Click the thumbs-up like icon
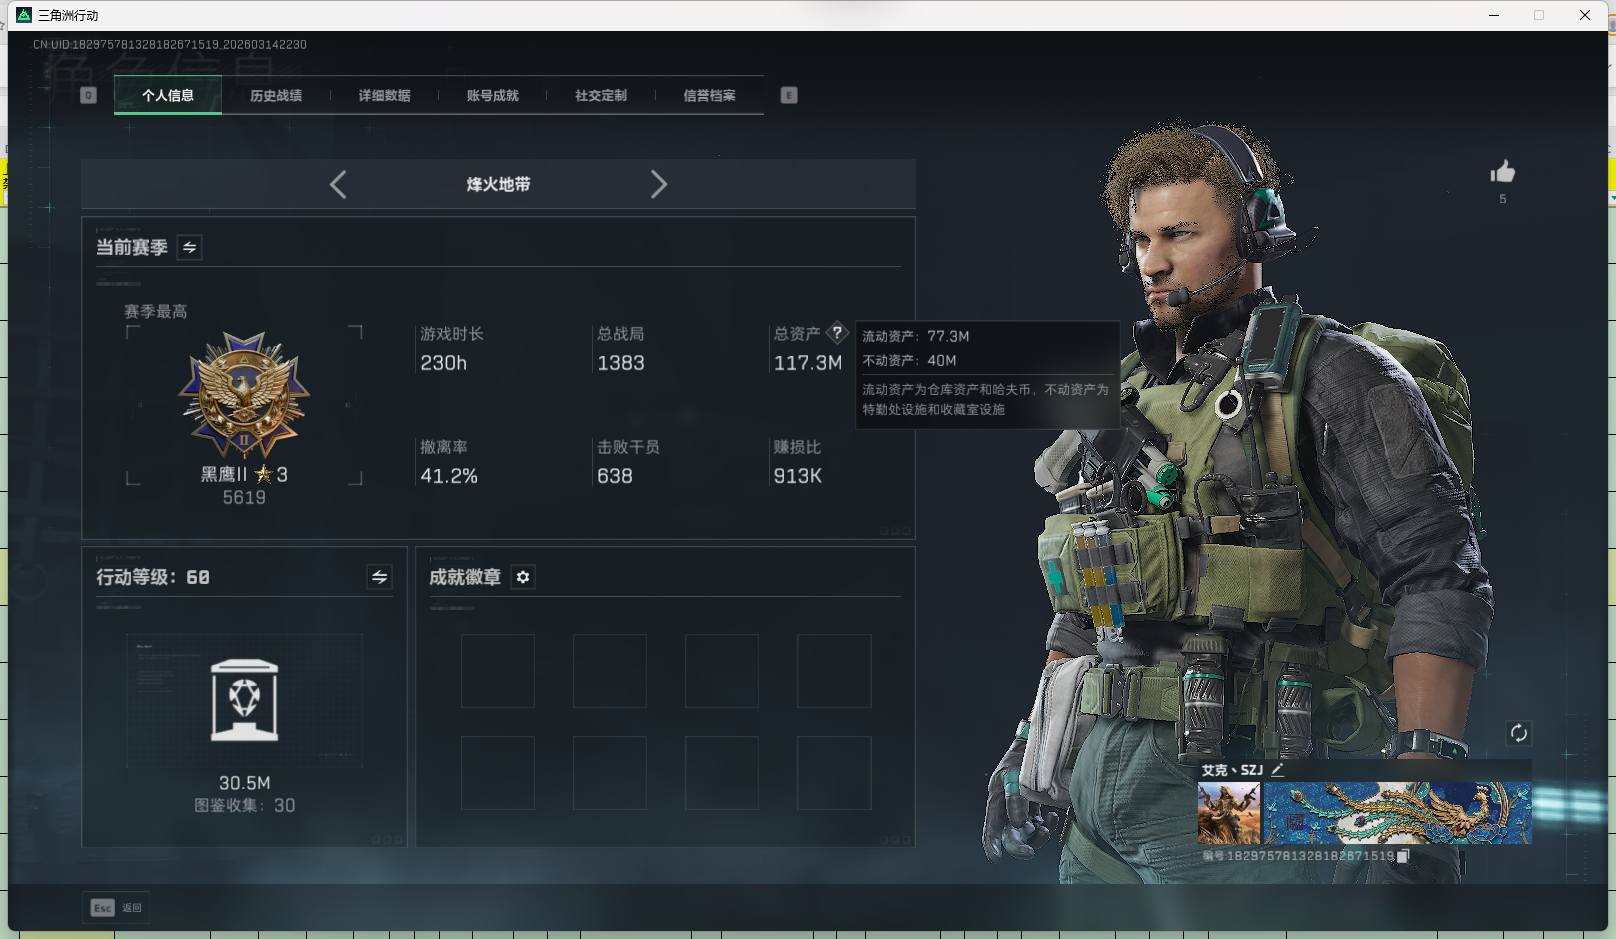Image resolution: width=1616 pixels, height=939 pixels. pos(1502,172)
